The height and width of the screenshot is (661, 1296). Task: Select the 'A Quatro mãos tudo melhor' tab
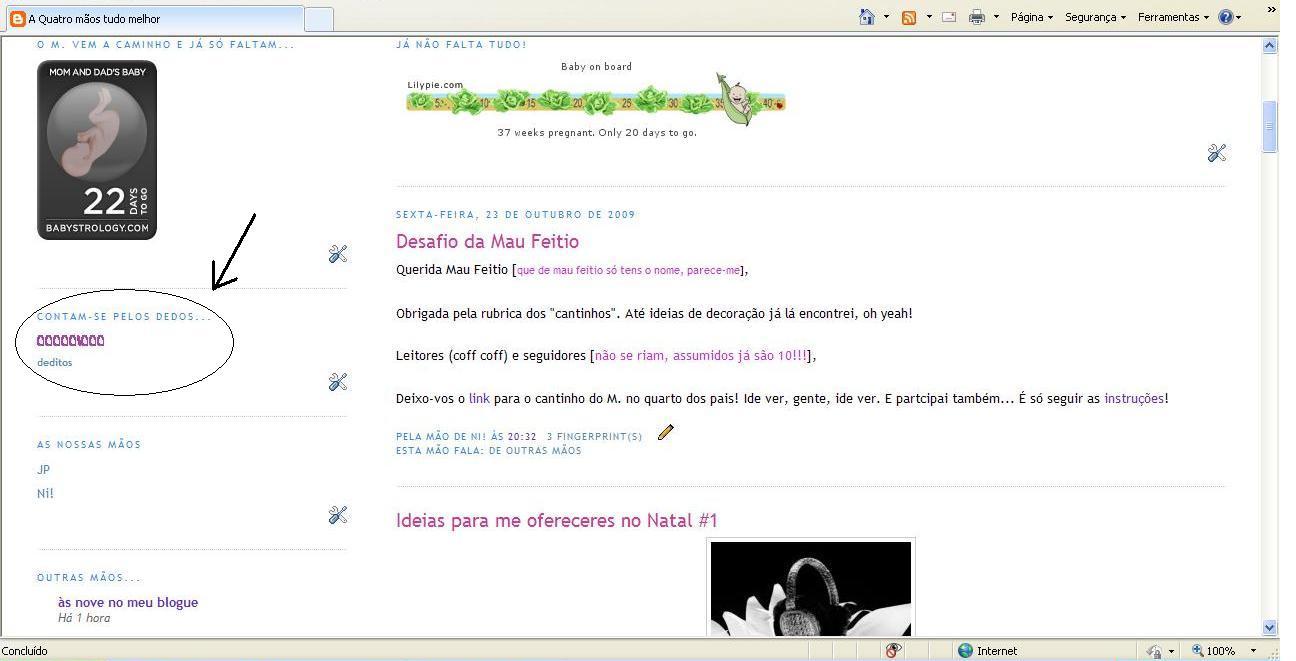pyautogui.click(x=154, y=18)
